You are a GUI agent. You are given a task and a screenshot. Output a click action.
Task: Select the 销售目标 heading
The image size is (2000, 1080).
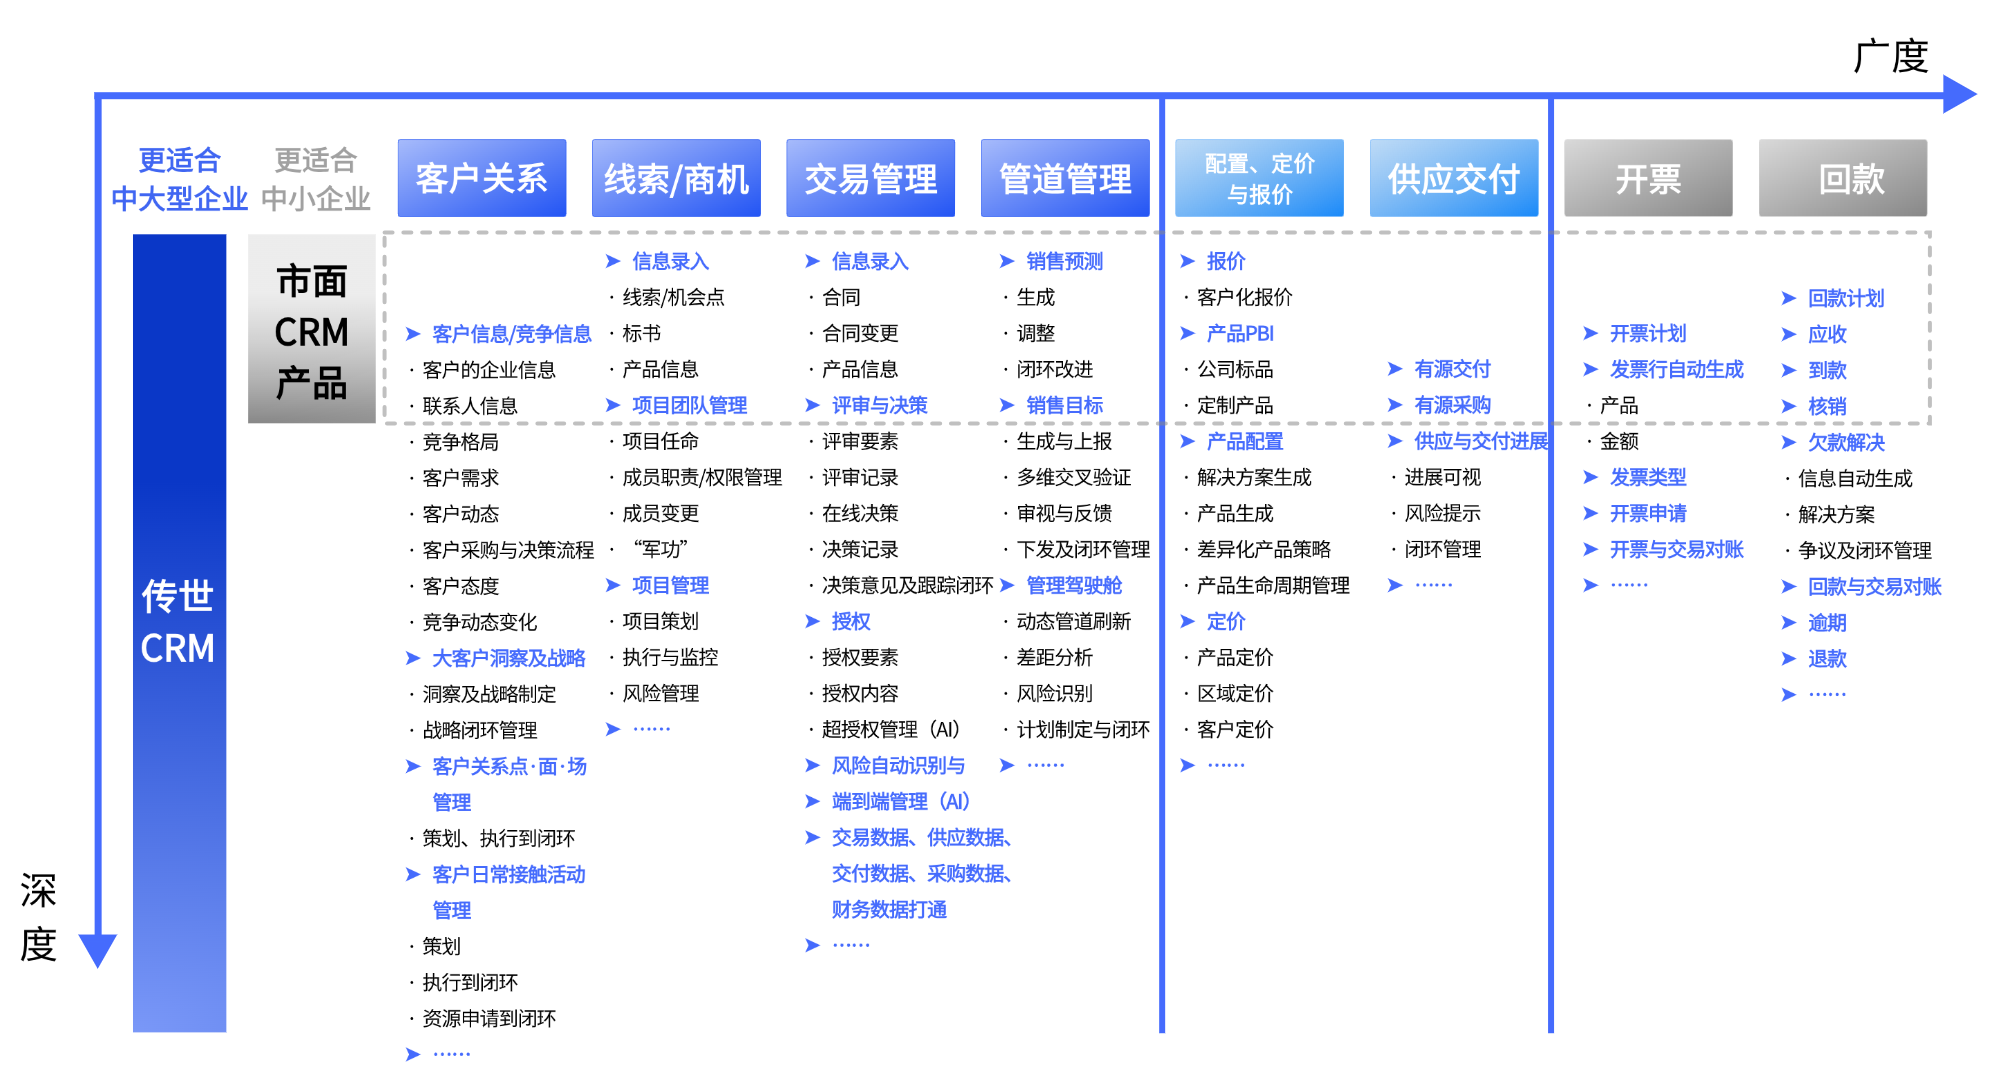click(x=1064, y=405)
